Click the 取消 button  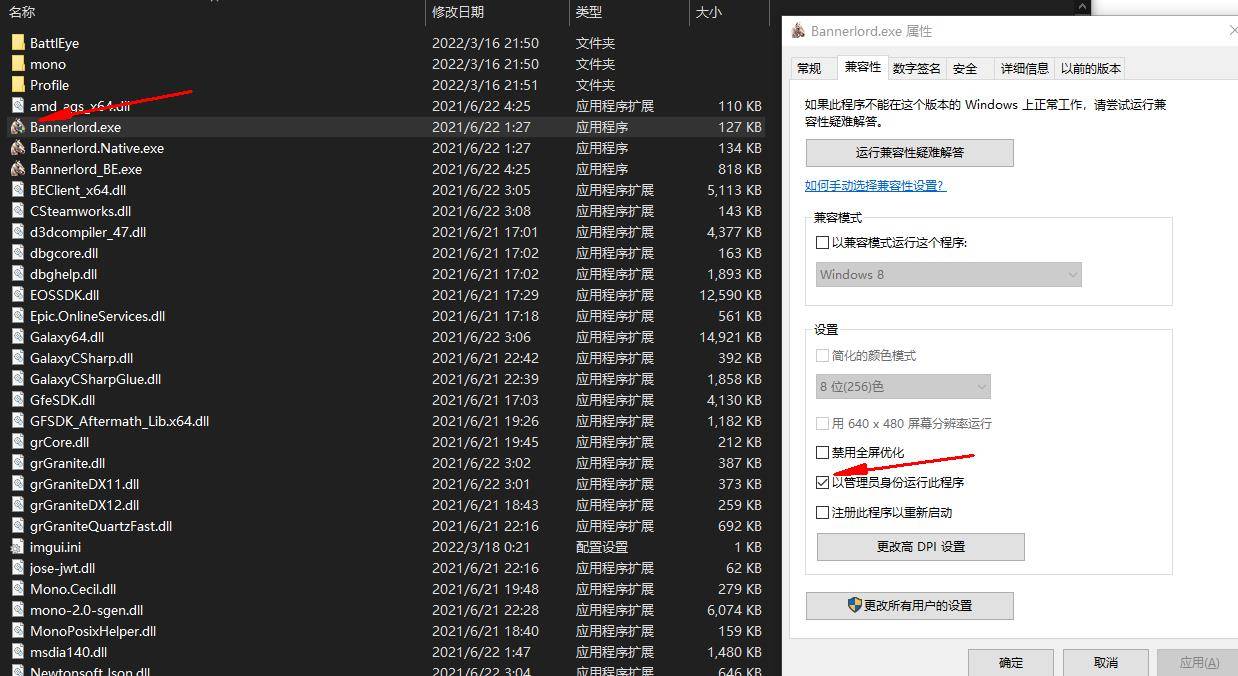click(1105, 663)
